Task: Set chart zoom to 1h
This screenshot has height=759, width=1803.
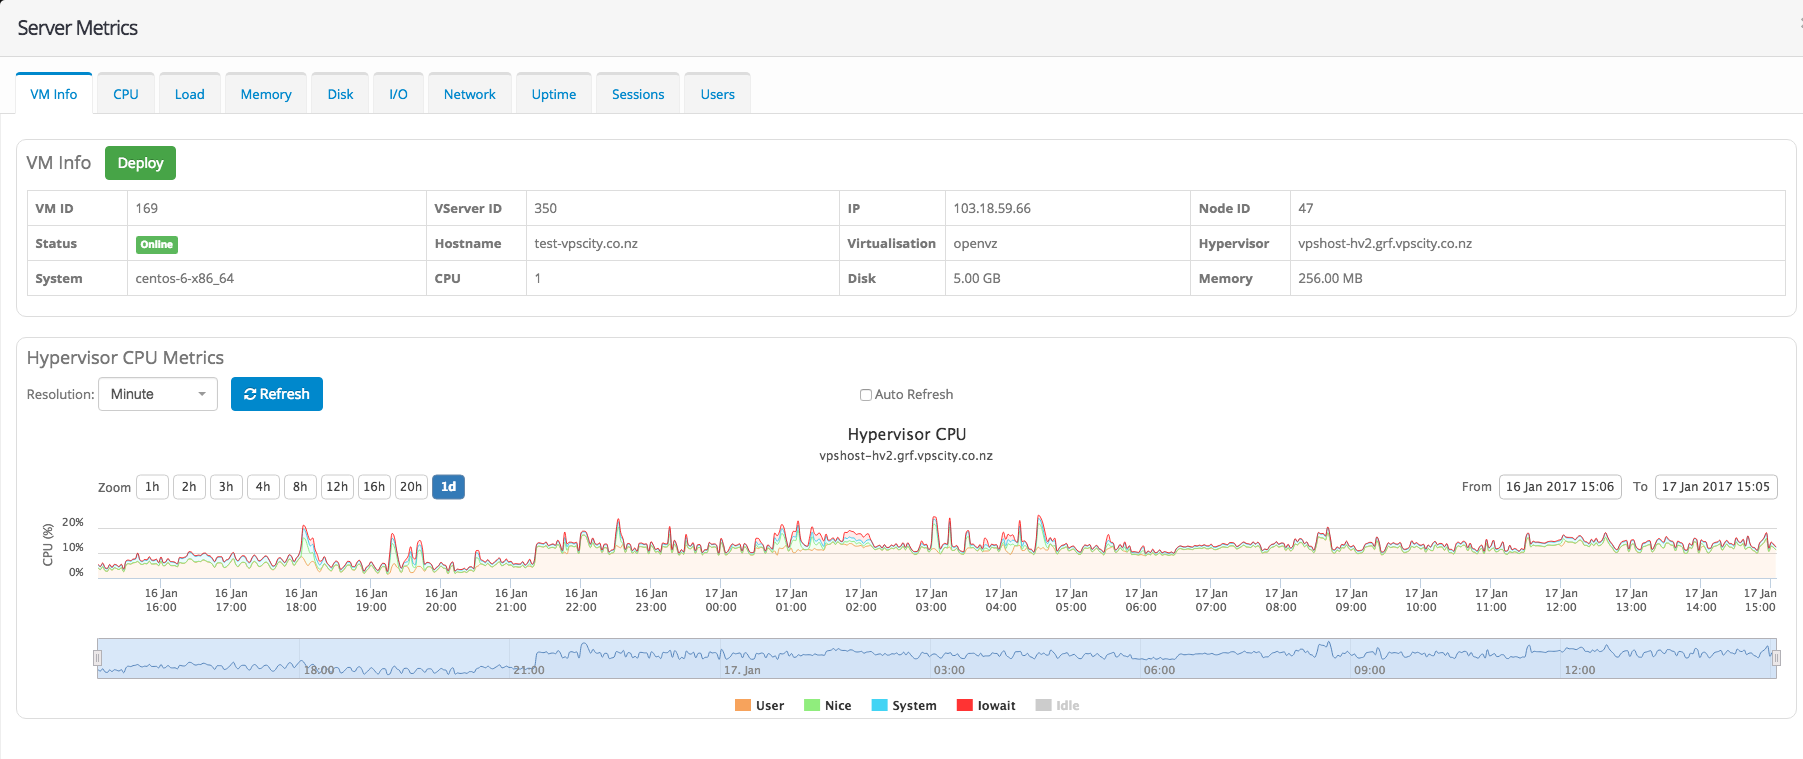Action: (152, 487)
